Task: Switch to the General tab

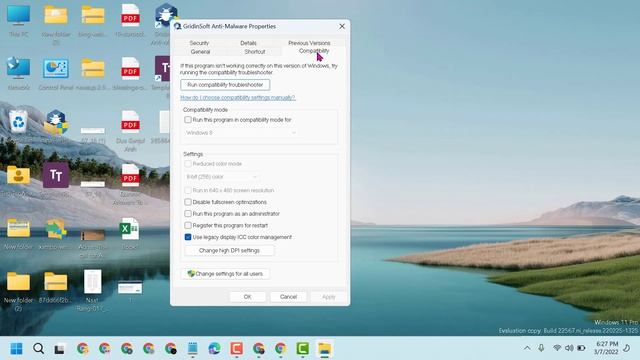Action: point(200,52)
